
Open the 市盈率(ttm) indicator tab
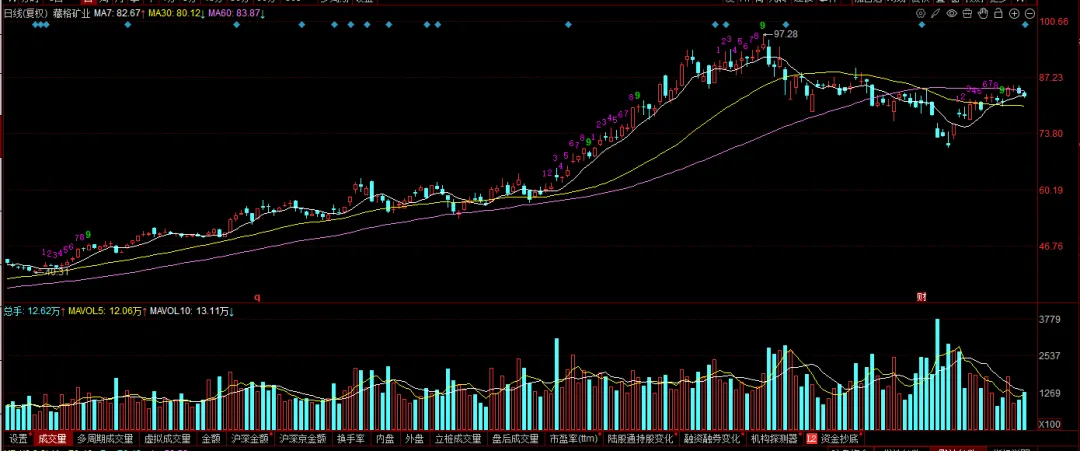tap(574, 439)
